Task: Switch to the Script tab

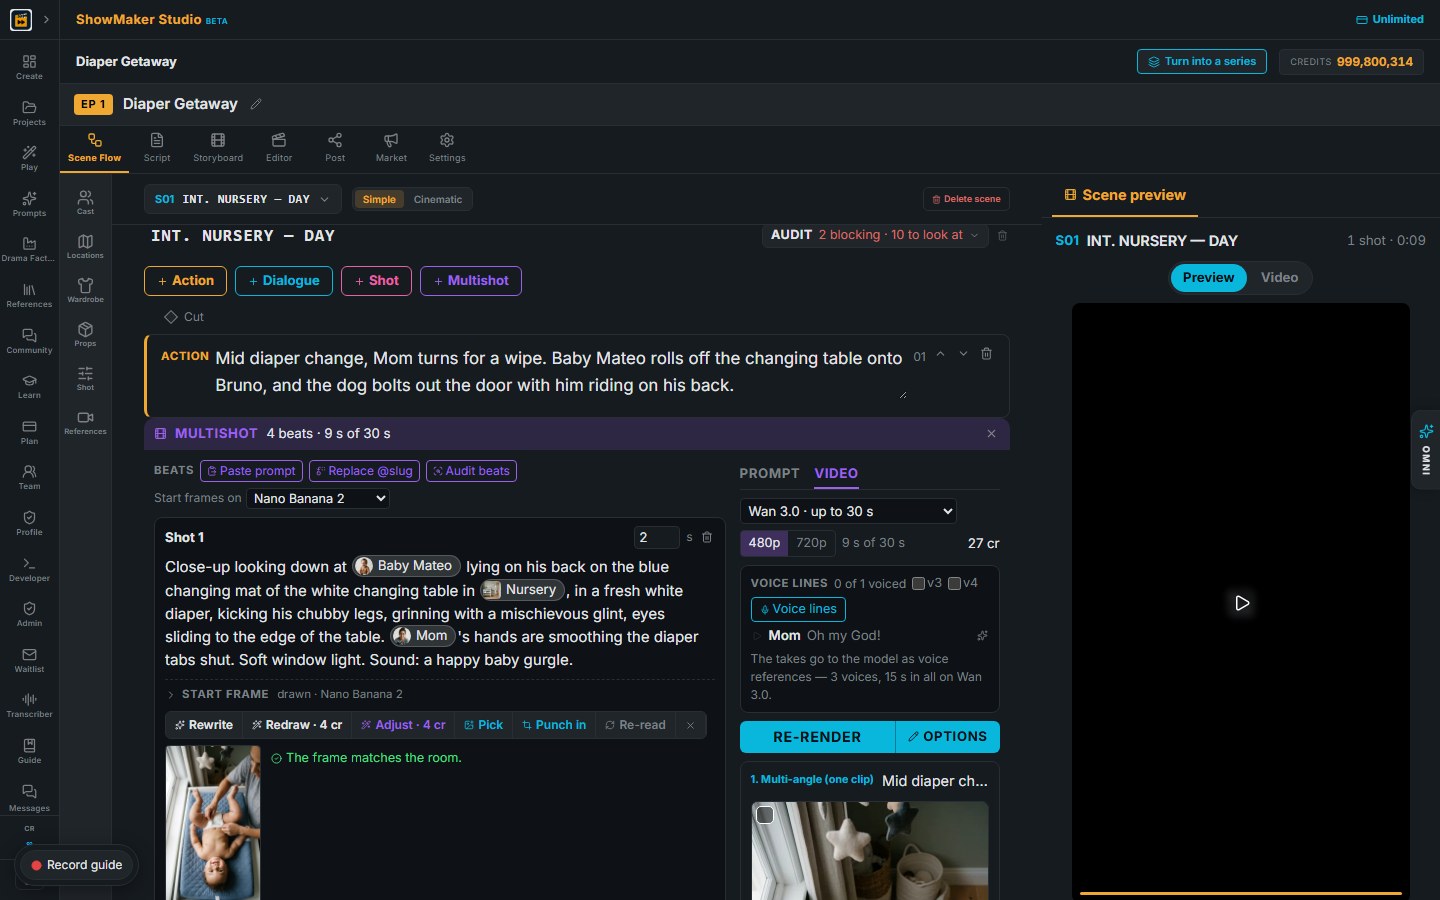Action: coord(157,148)
